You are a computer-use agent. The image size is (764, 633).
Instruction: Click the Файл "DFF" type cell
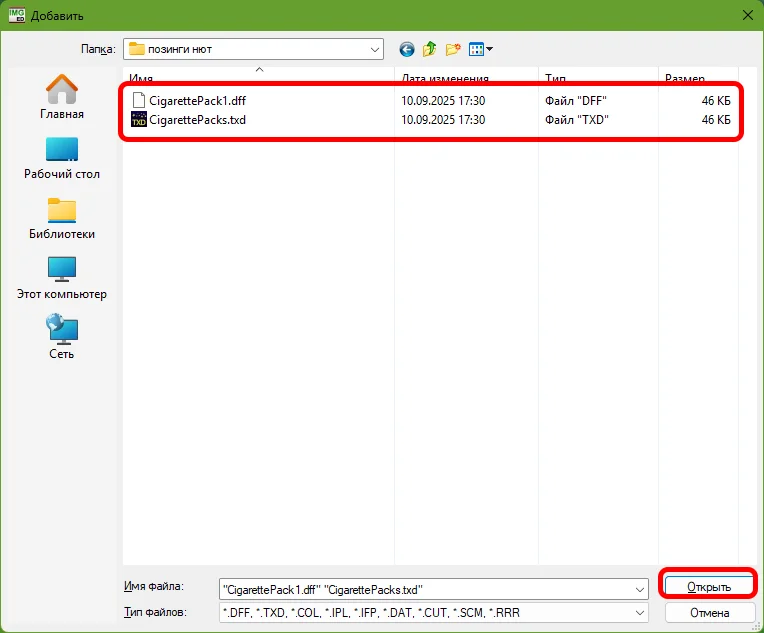point(575,100)
